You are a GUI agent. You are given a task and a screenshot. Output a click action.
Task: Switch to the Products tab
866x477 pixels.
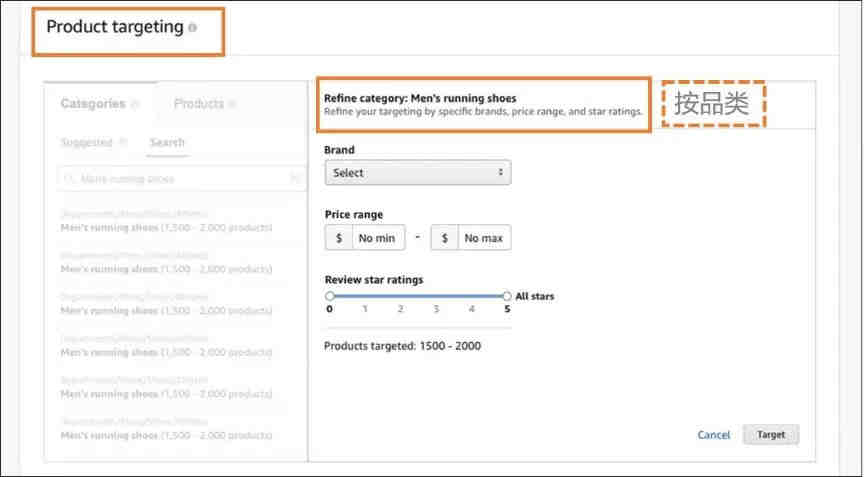coord(198,104)
